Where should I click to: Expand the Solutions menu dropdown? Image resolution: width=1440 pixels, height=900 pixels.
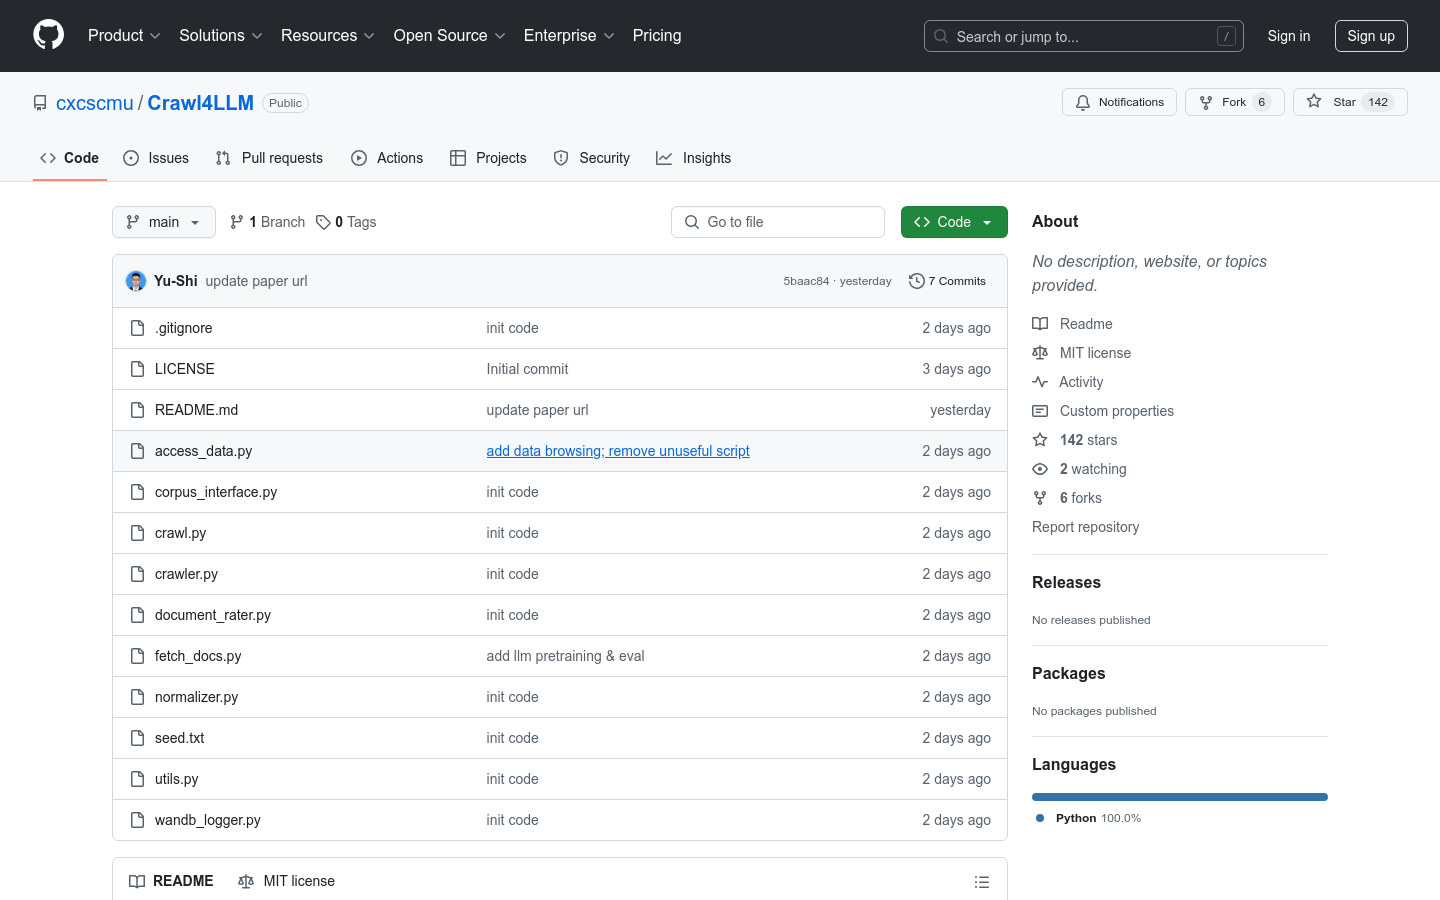point(221,35)
